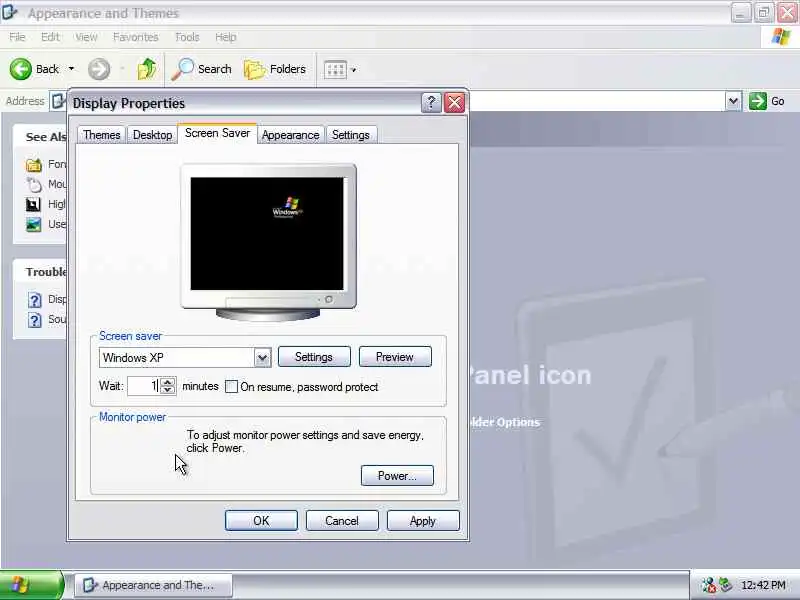Click the Windows flag logo in the menu bar

(x=781, y=37)
